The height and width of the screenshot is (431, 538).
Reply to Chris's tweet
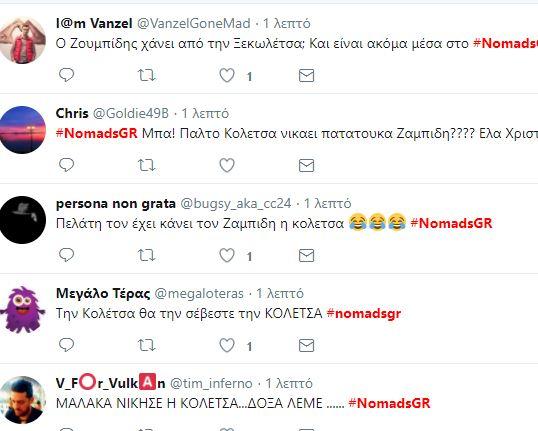[x=66, y=165]
